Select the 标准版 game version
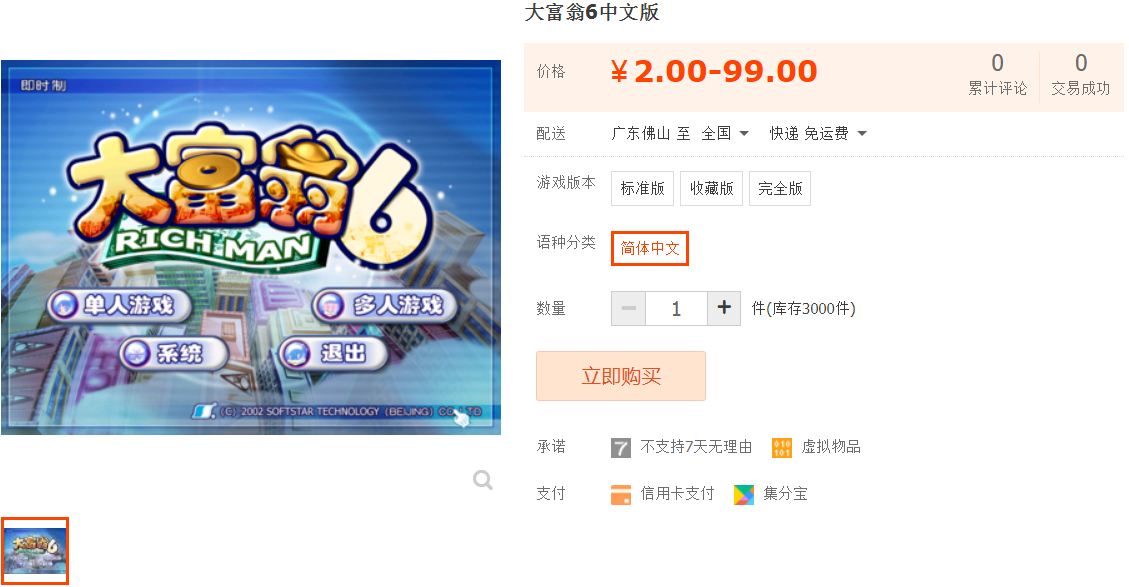Image resolution: width=1129 pixels, height=587 pixels. [x=642, y=189]
